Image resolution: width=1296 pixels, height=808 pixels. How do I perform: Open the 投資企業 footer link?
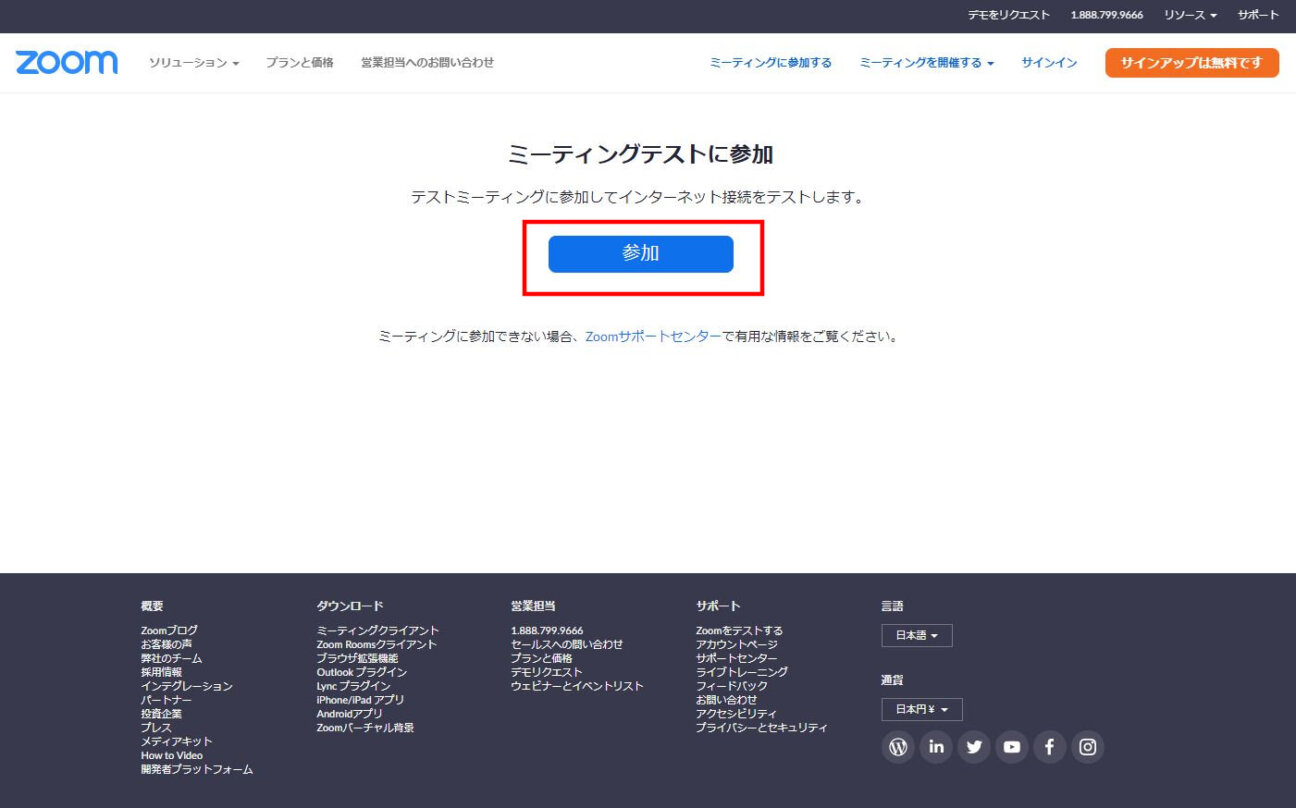[x=161, y=714]
